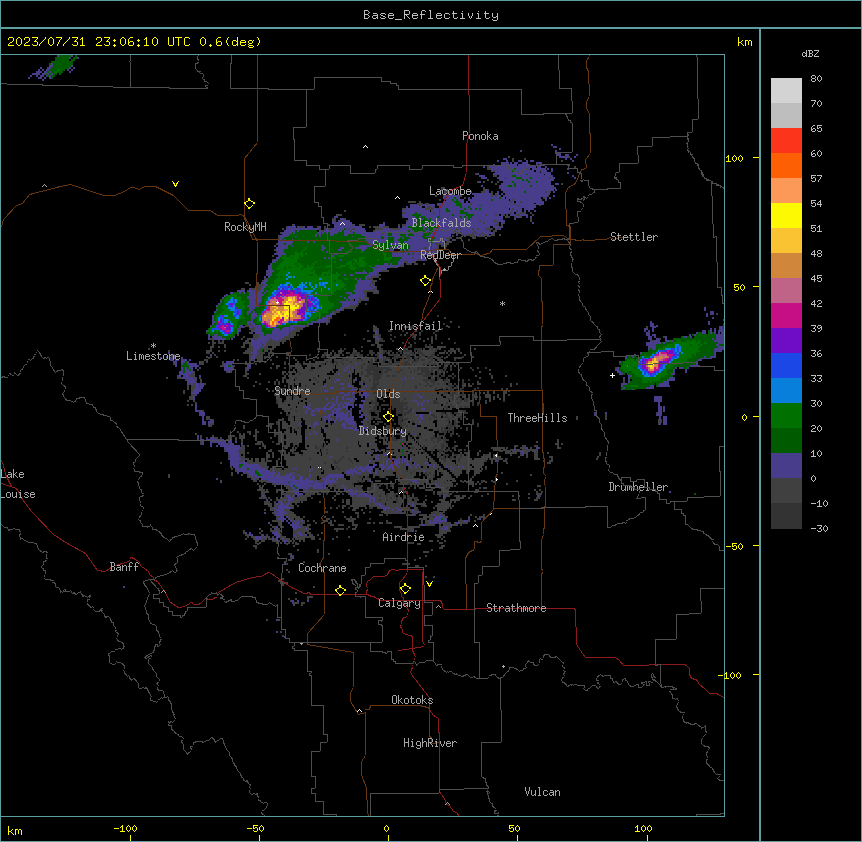Select the yellow diamond marker between Olds and Didsbury

389,417
